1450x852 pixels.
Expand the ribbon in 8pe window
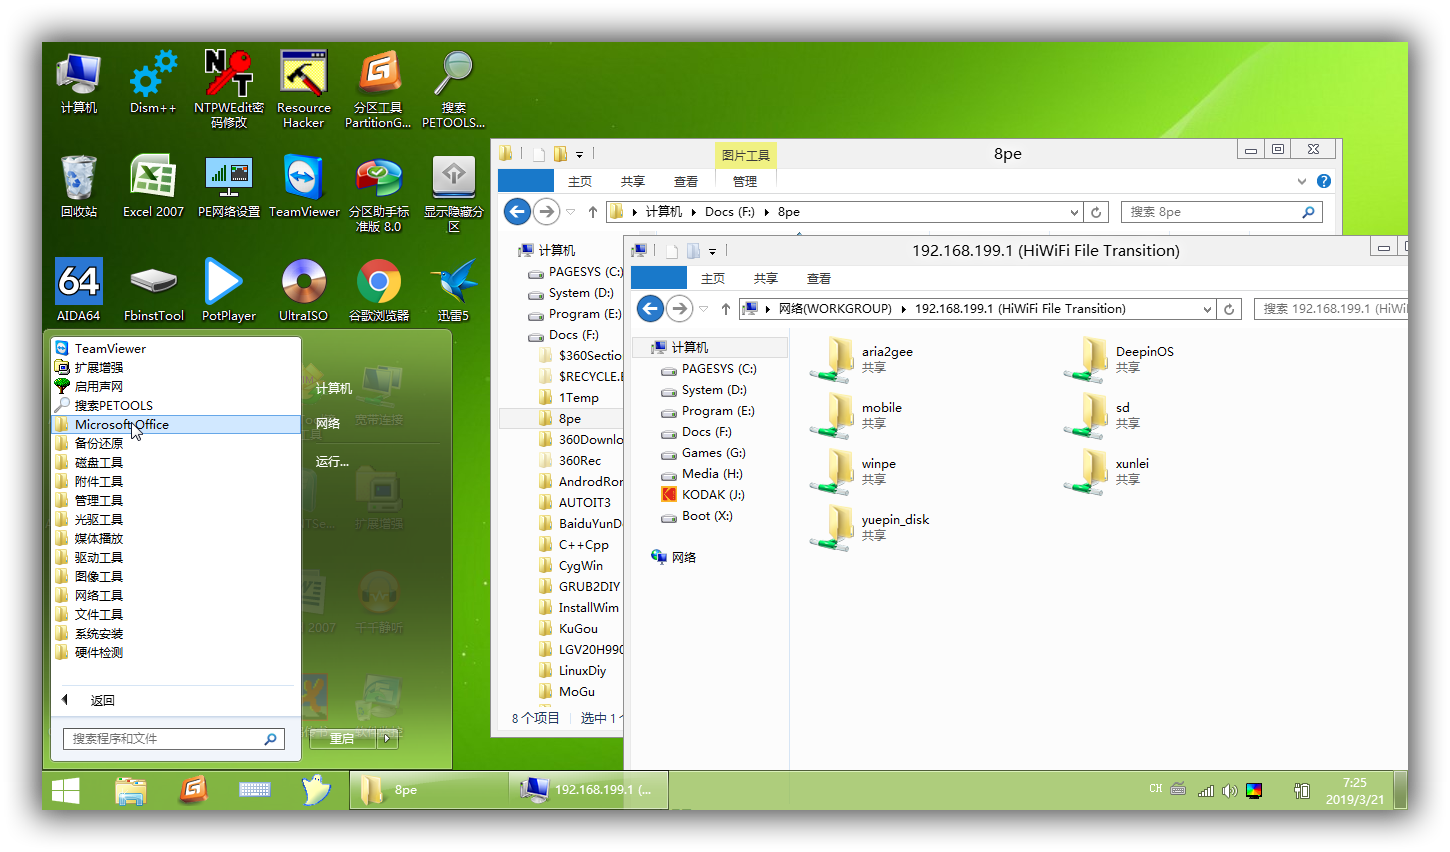click(x=1301, y=181)
